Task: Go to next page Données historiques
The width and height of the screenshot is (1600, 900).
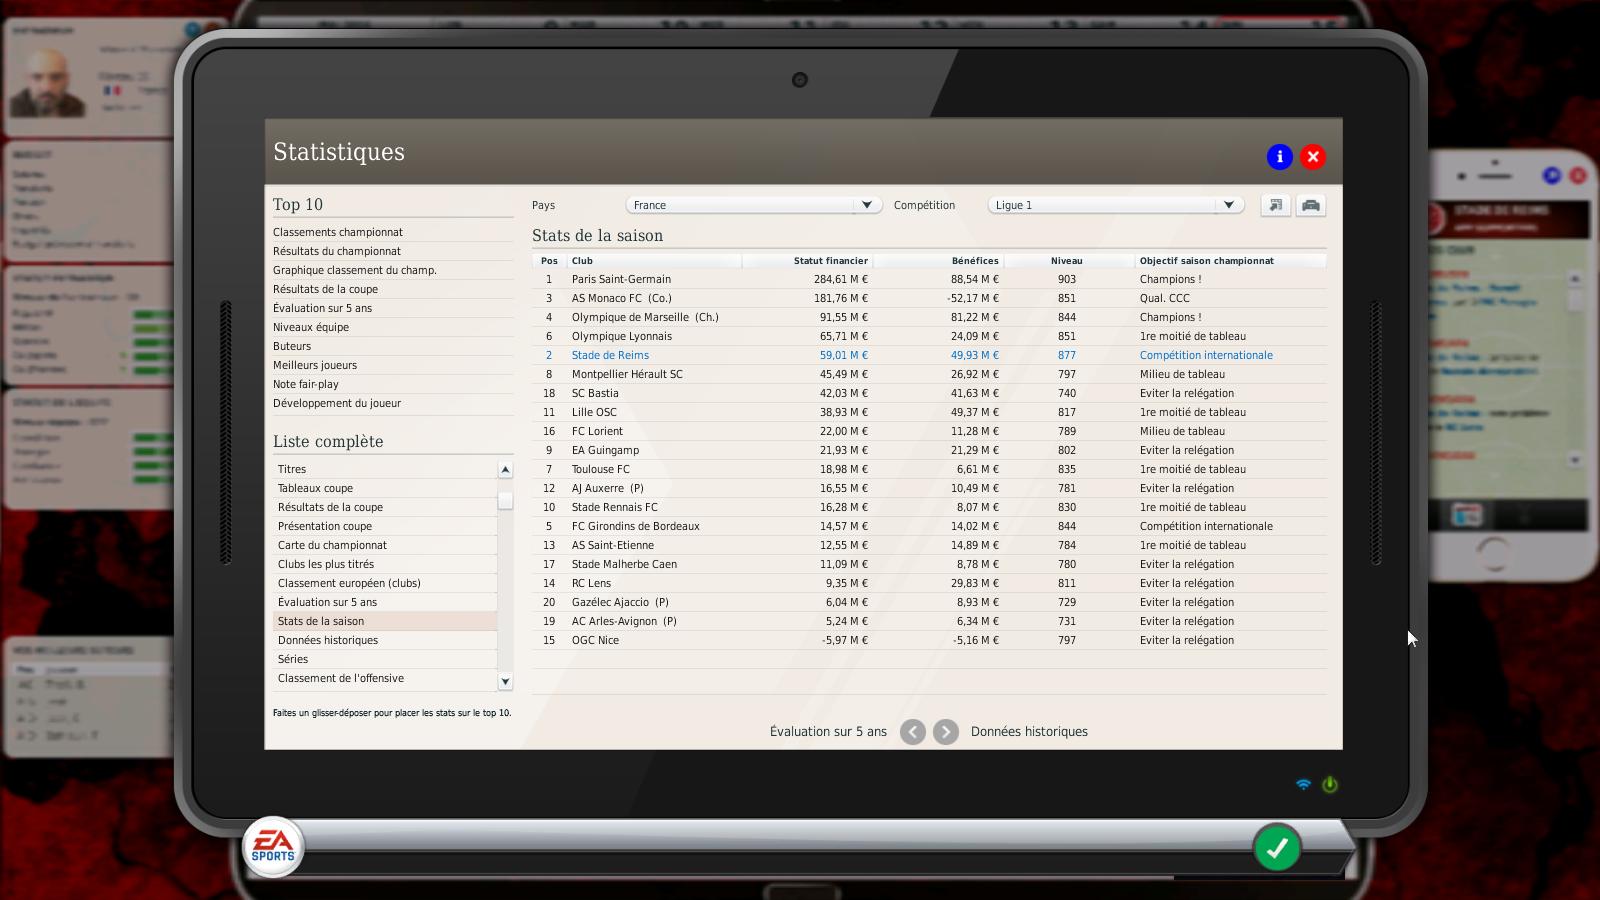Action: click(x=946, y=732)
